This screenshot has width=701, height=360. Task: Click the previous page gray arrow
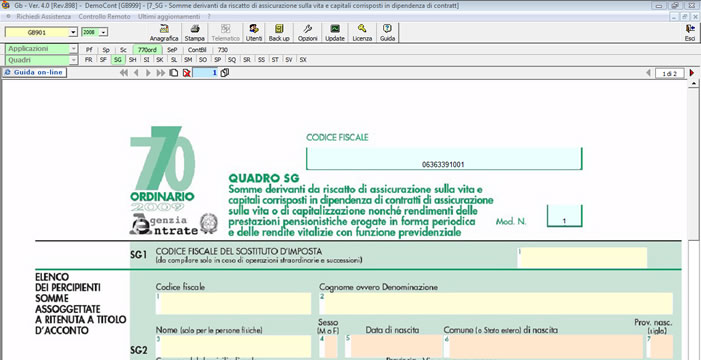(648, 73)
